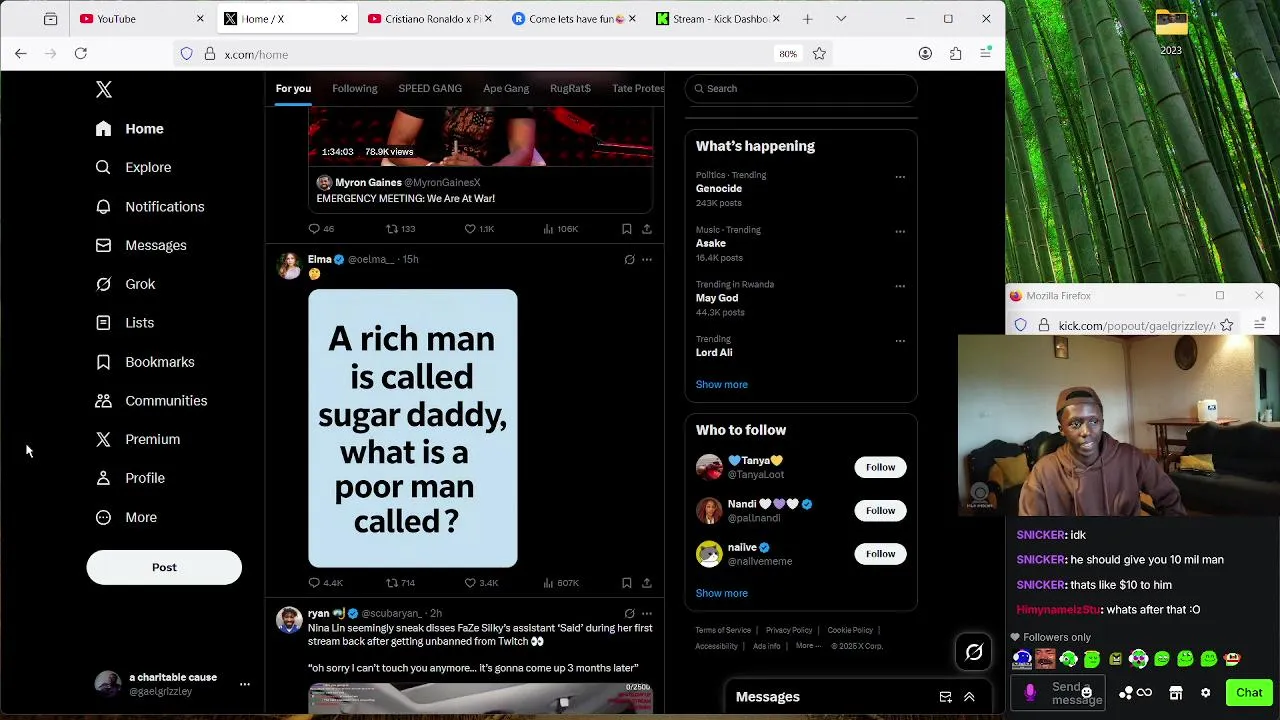
Task: Open Profile in the sidebar
Action: tap(130, 478)
